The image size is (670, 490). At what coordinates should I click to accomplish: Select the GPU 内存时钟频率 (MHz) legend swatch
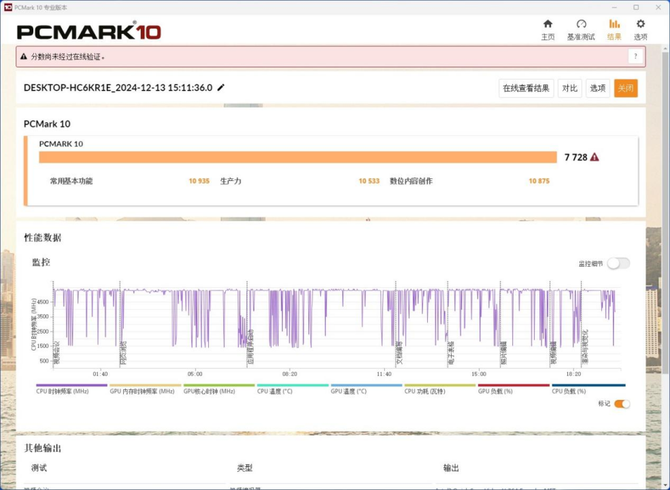145,385
